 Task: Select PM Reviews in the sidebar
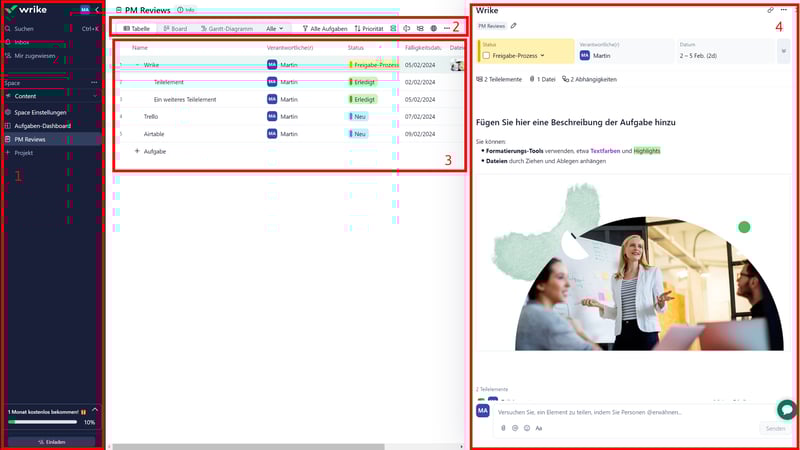(52, 139)
